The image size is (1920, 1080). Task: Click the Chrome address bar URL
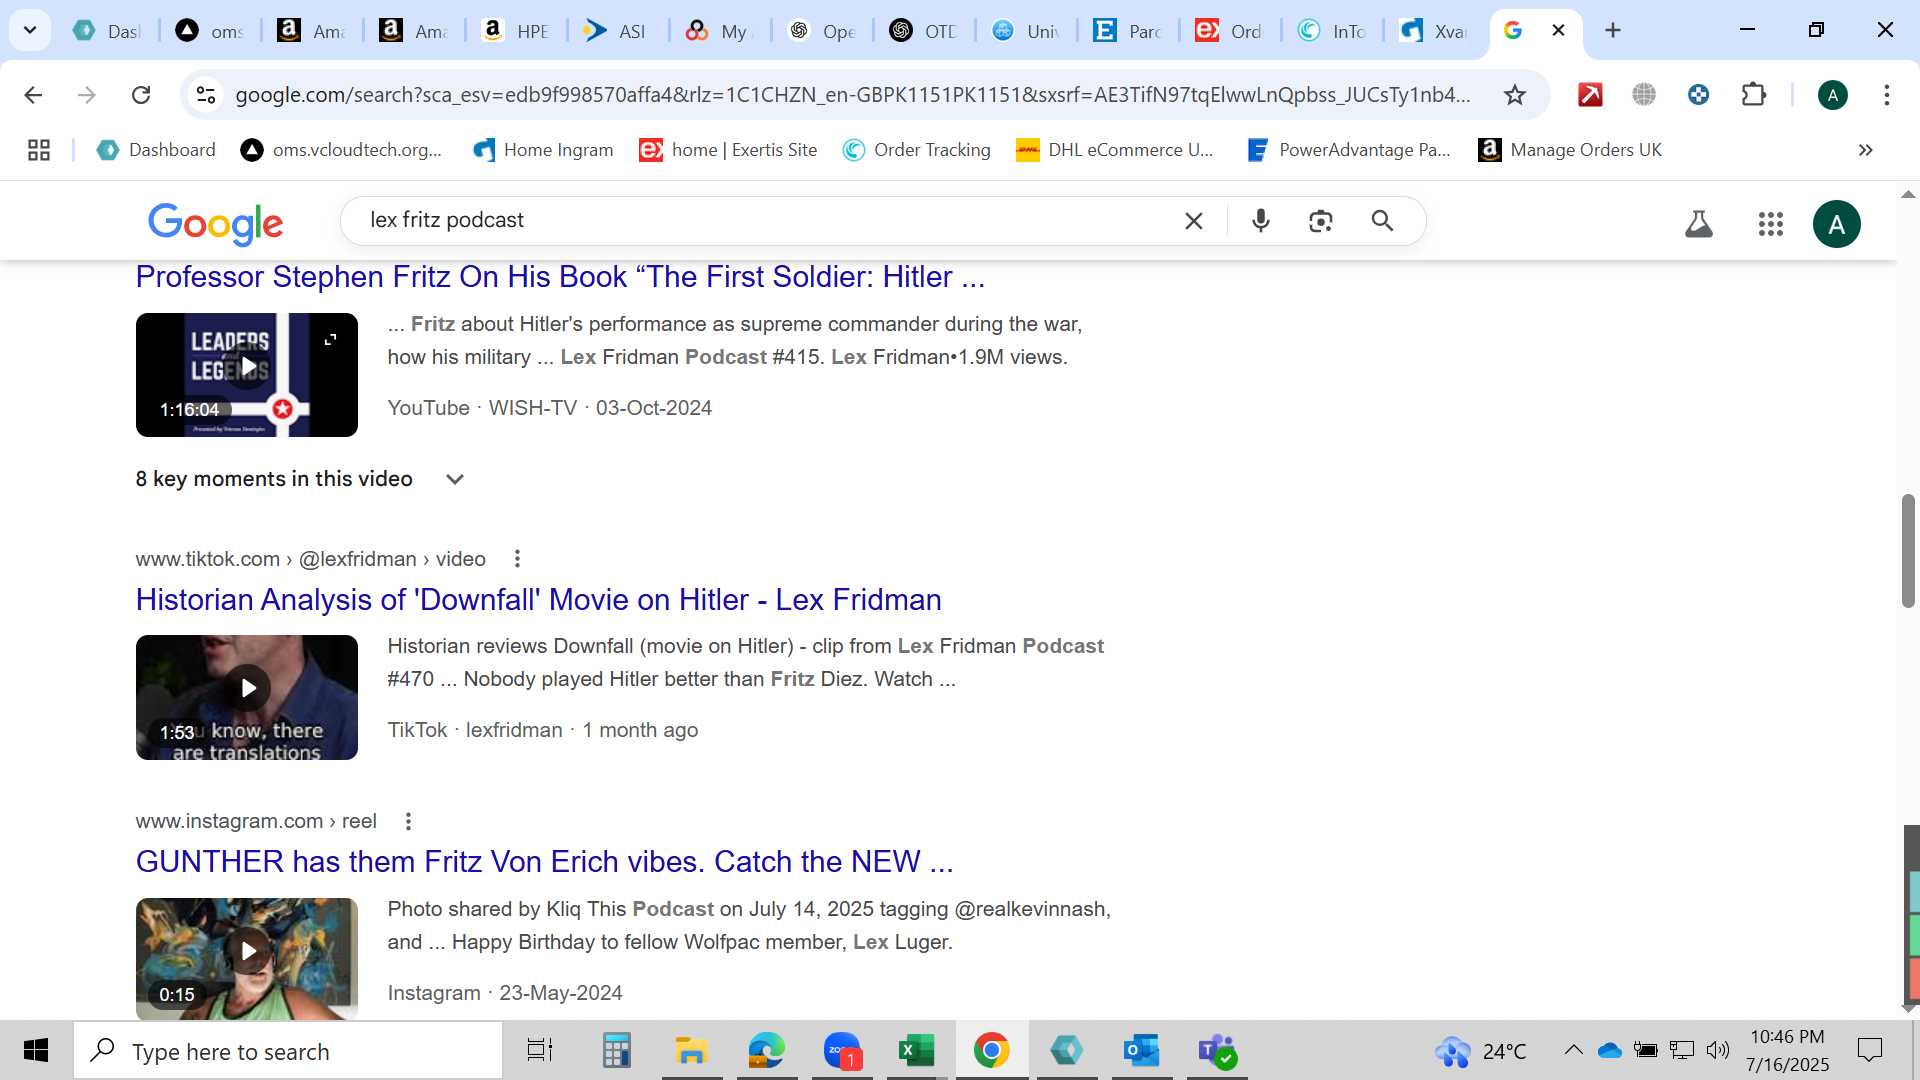tap(852, 95)
